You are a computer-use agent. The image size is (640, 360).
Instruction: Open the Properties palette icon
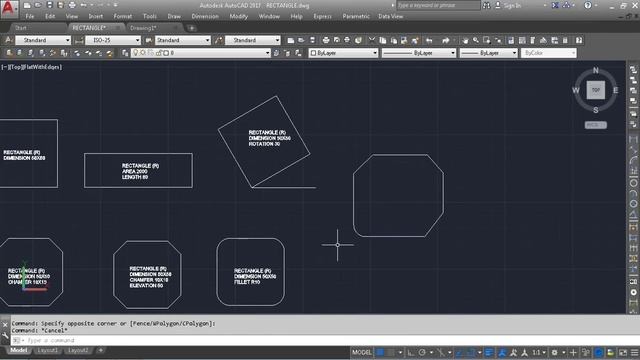(x=511, y=40)
